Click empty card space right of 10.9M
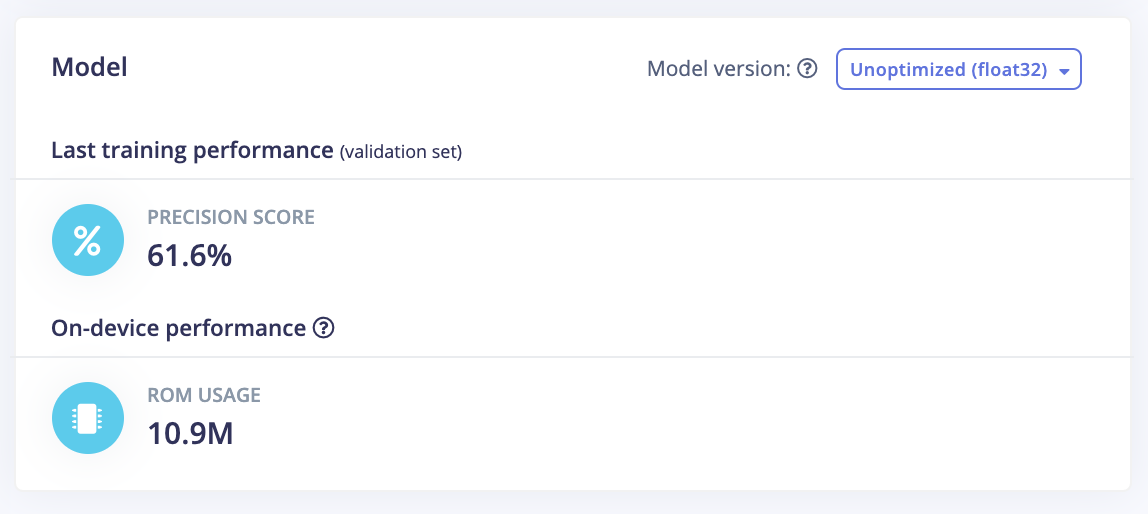 pos(650,433)
